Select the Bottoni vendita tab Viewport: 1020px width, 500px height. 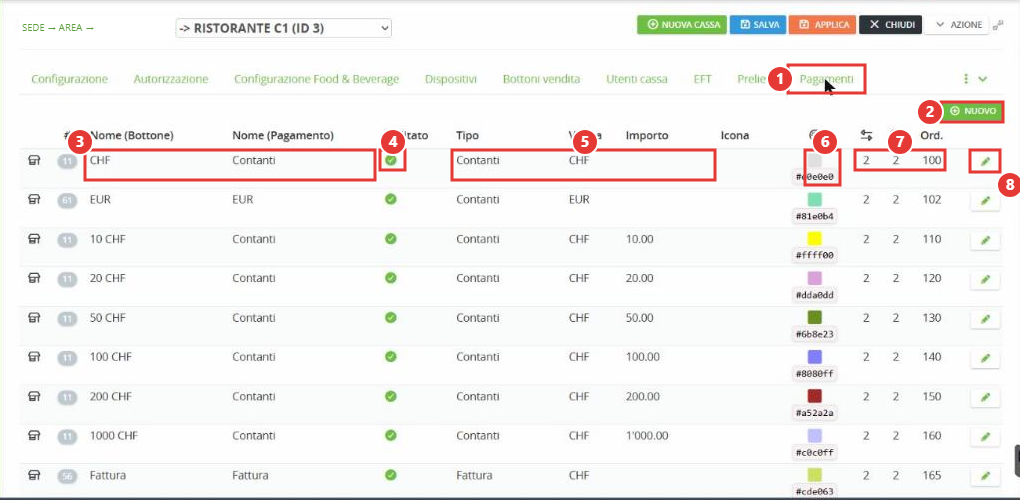pos(541,79)
